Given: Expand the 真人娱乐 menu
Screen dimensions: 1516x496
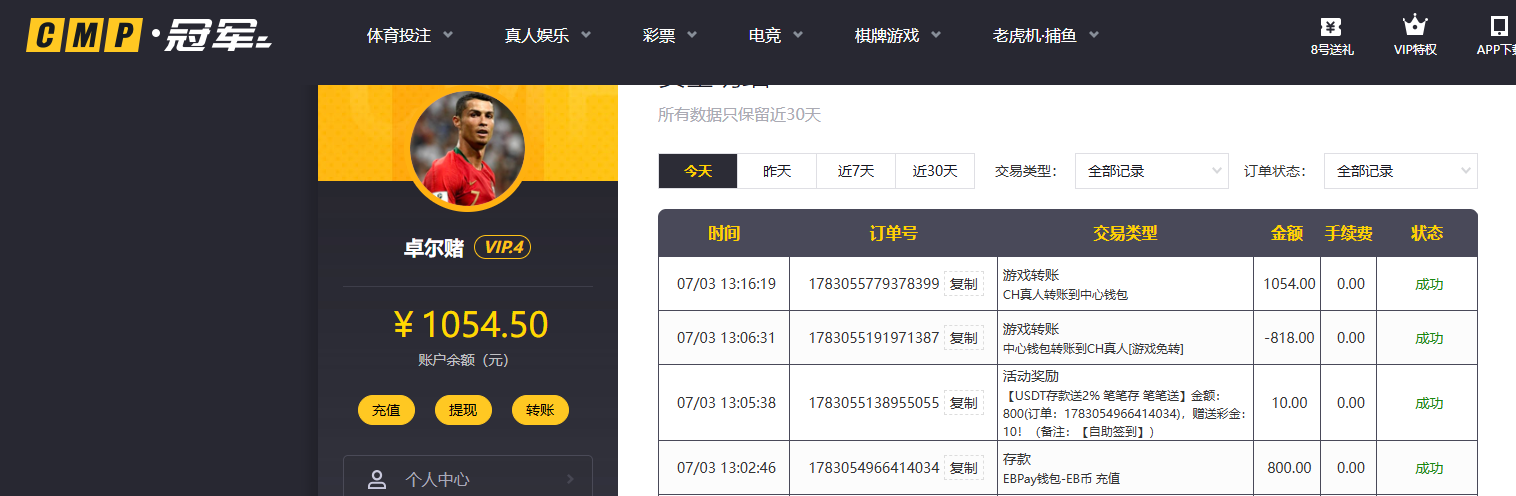Looking at the screenshot, I should pos(548,36).
